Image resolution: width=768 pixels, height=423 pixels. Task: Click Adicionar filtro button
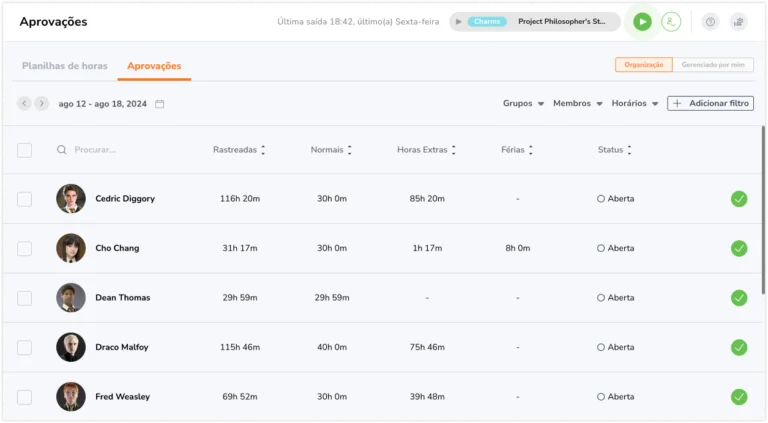coord(710,103)
